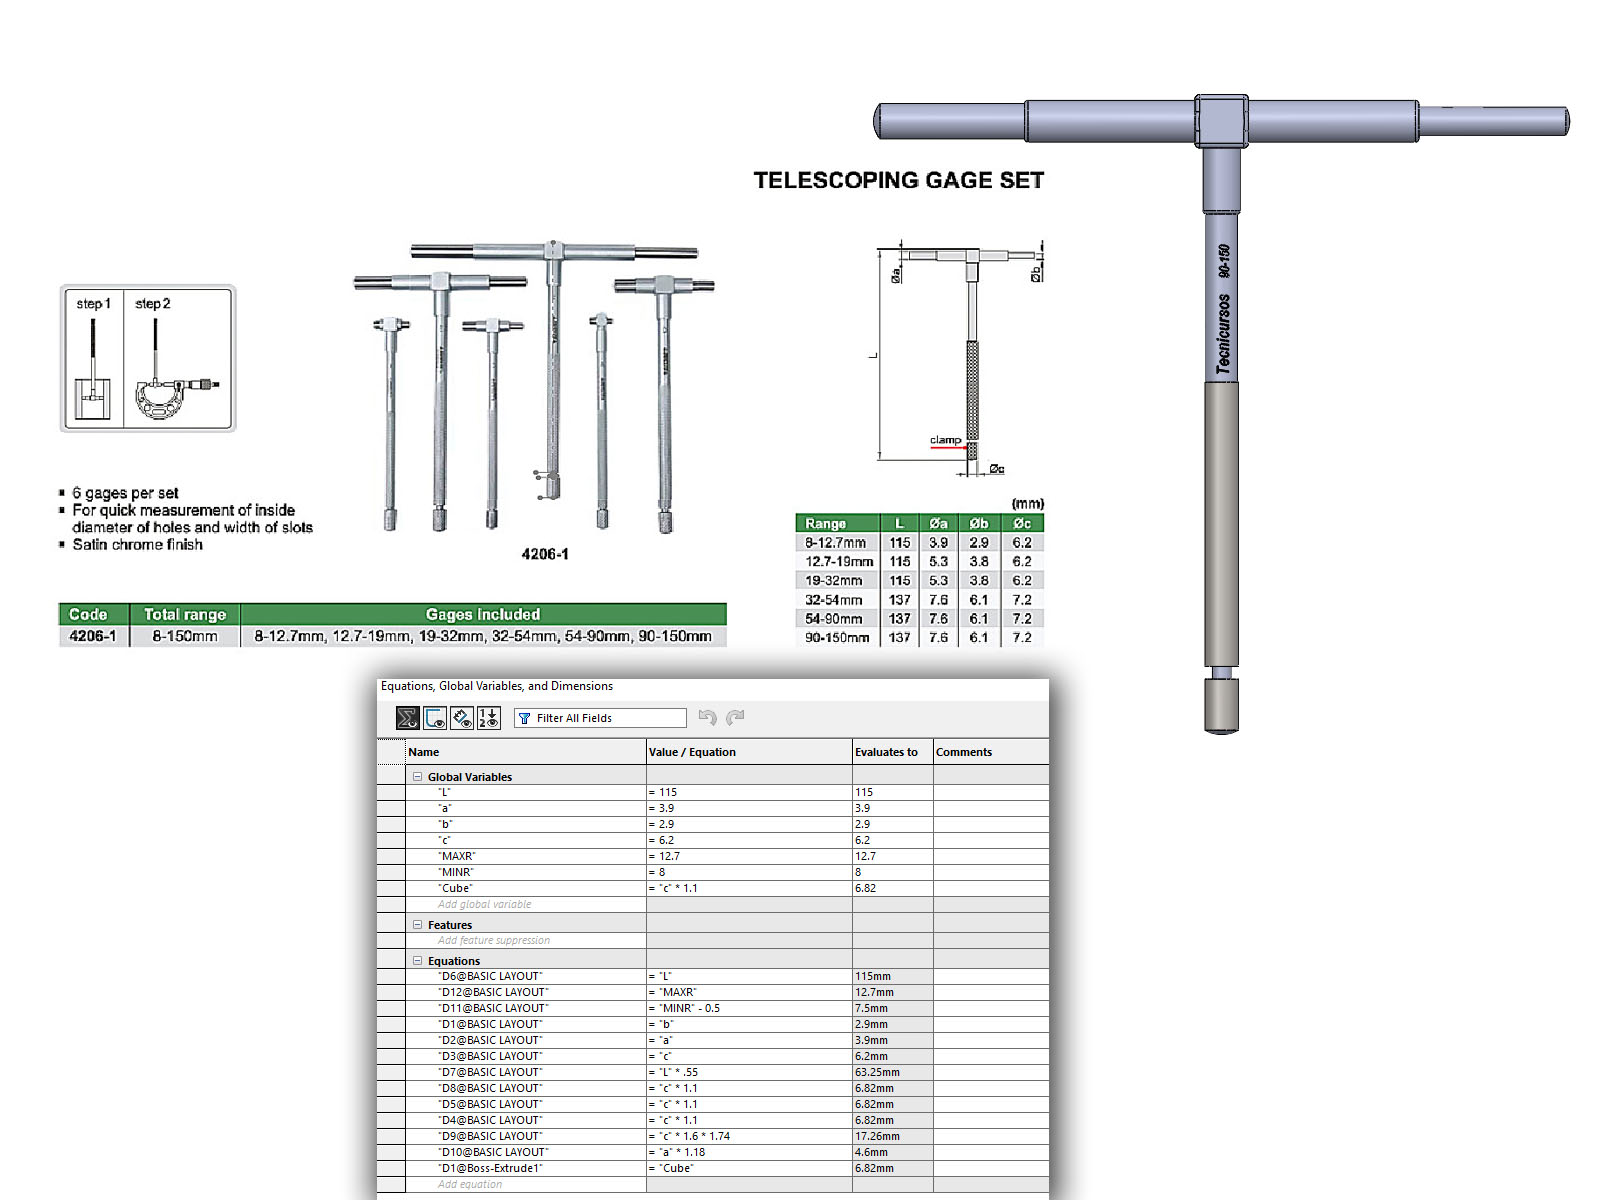Viewport: 1600px width, 1200px height.
Task: Select equation "D3@BASIC LAYOUT"
Action: [490, 1056]
